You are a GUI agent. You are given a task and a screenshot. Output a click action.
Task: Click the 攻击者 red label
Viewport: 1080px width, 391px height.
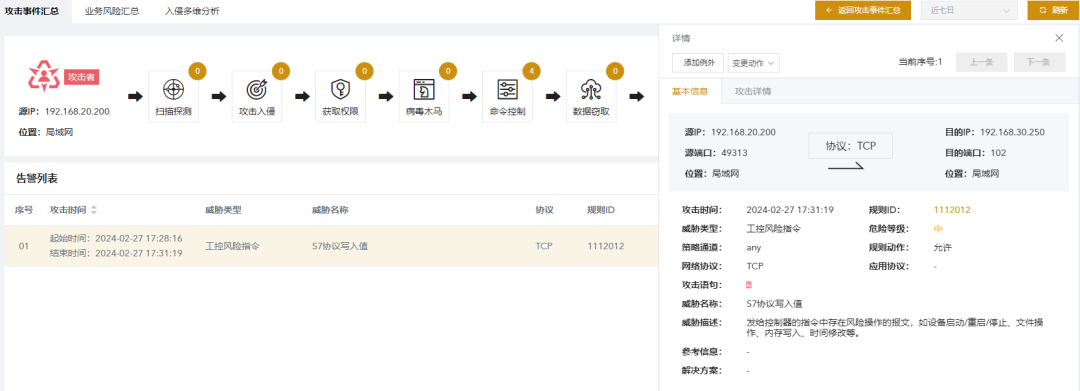(x=82, y=77)
